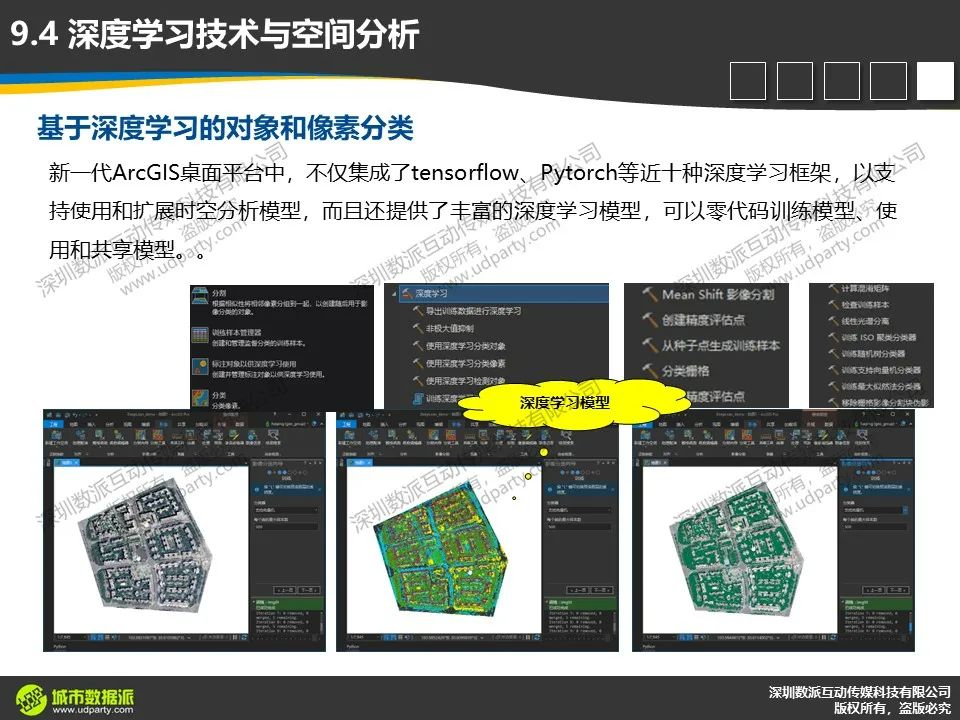Click the 分类 classify pixels icon
The image size is (960, 720).
[x=200, y=399]
